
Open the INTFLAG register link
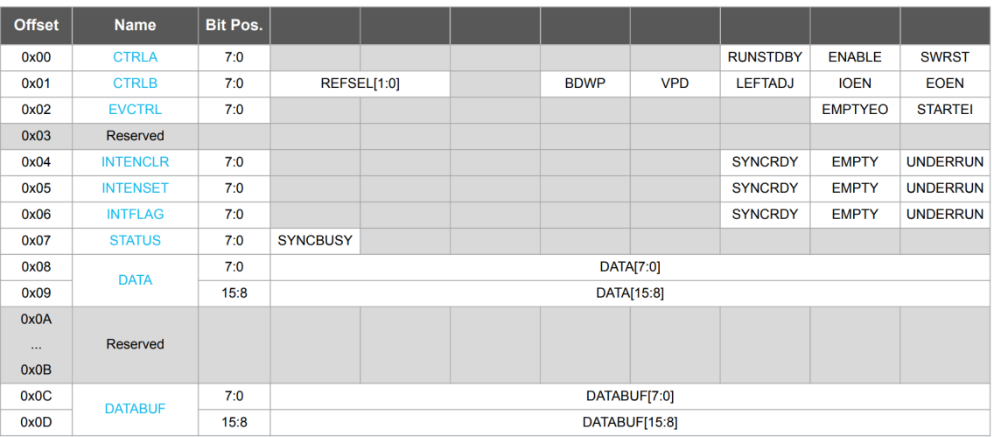[135, 214]
